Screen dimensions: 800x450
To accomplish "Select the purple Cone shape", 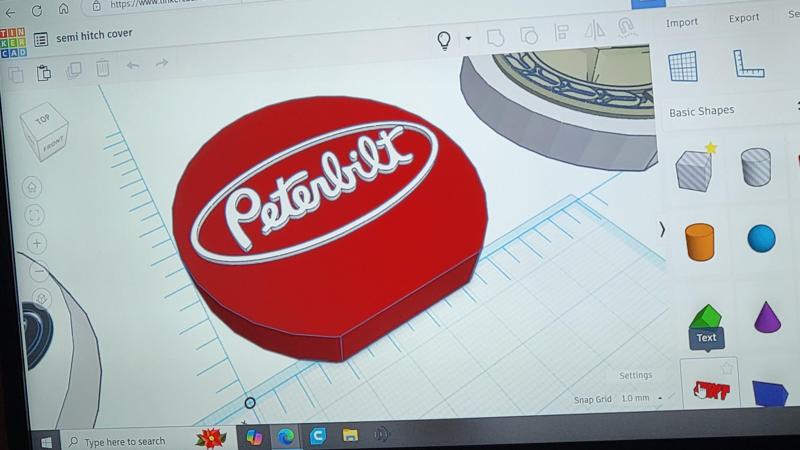I will [x=767, y=317].
